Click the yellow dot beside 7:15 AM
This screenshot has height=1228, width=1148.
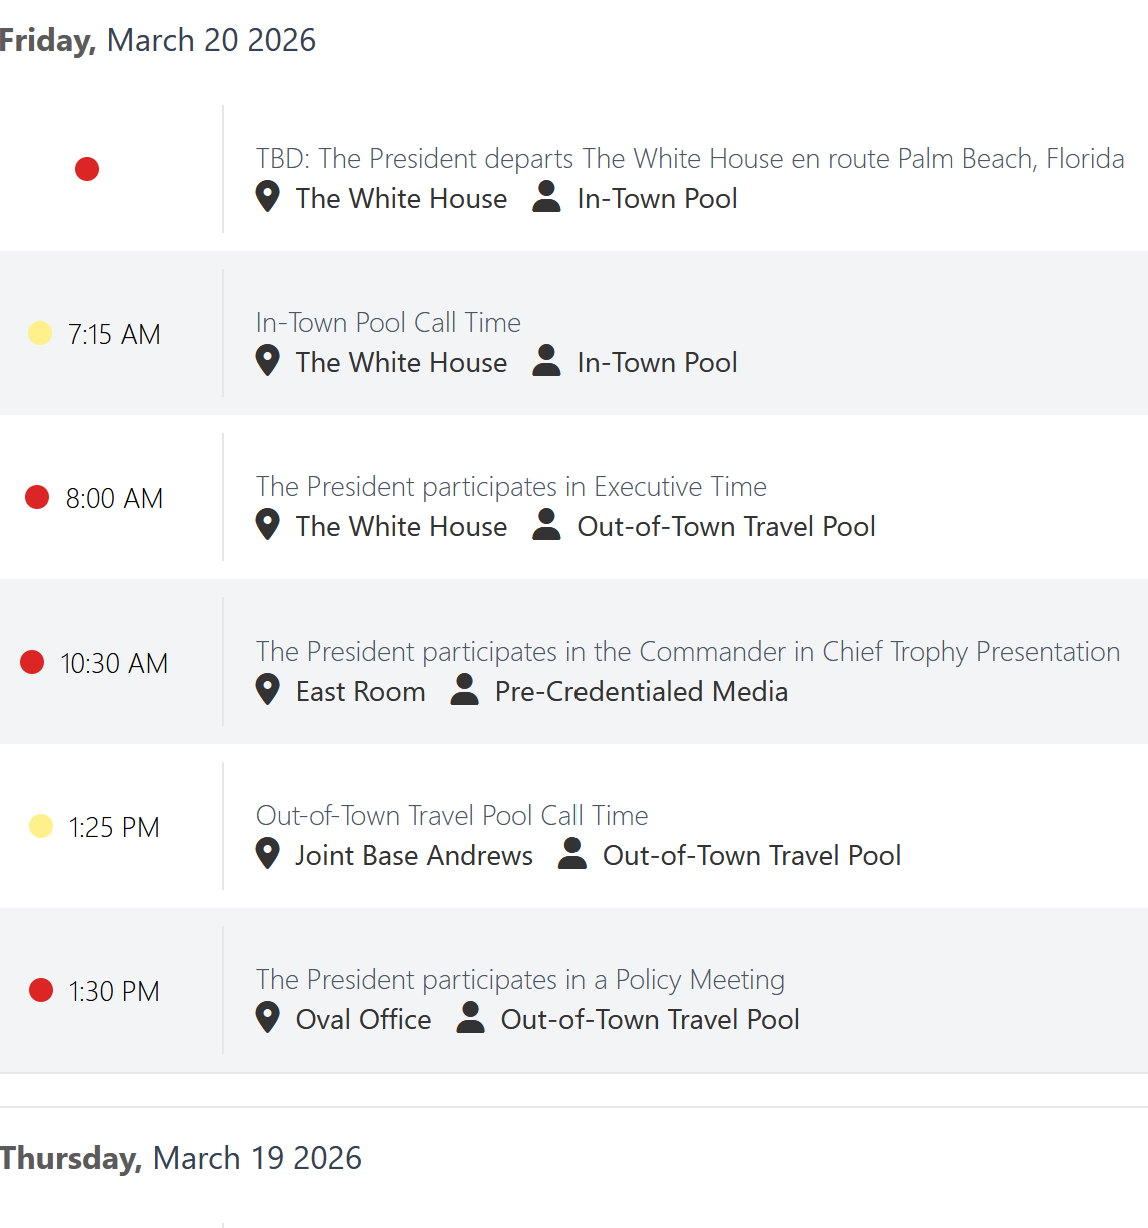(x=40, y=333)
